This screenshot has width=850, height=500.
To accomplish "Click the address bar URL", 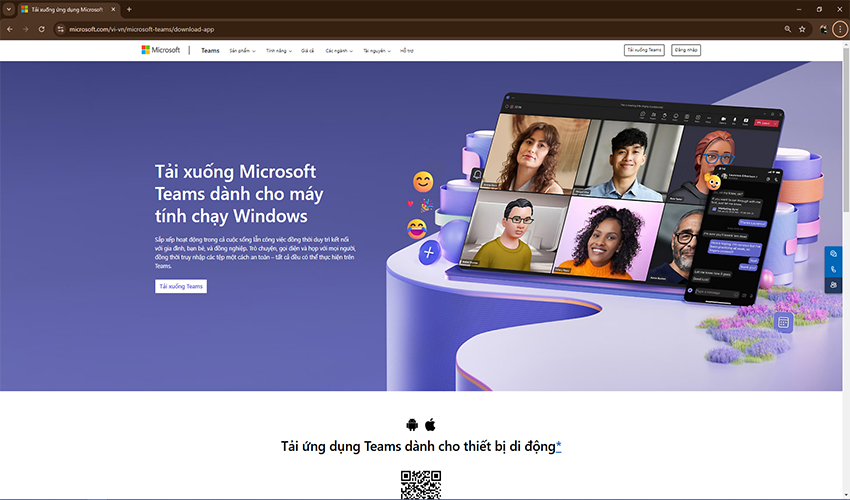I will (x=141, y=29).
